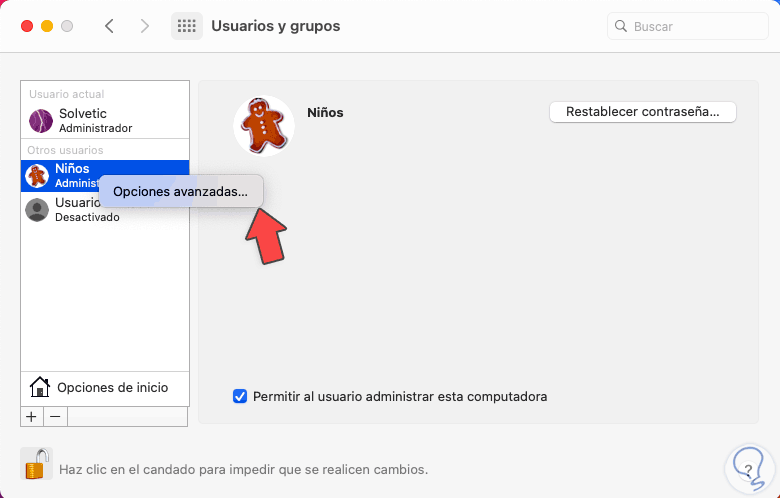The width and height of the screenshot is (780, 498).
Task: Go back with the left chevron
Action: (x=109, y=26)
